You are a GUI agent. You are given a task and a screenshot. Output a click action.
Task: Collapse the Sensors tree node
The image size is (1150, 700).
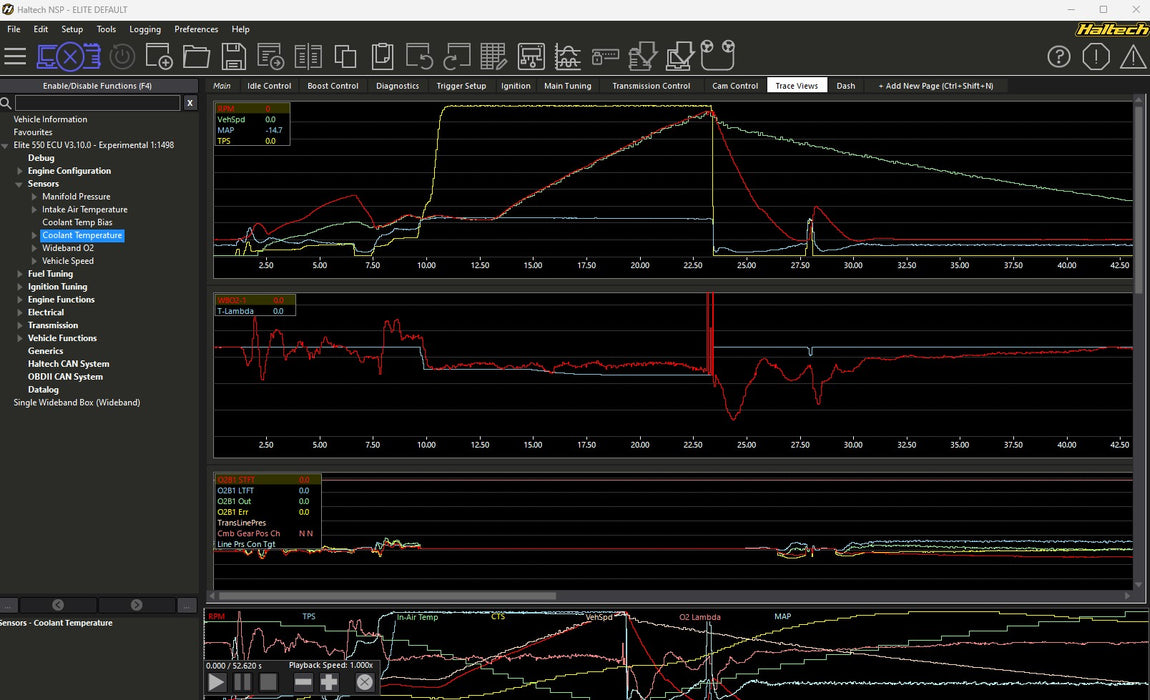[x=20, y=184]
